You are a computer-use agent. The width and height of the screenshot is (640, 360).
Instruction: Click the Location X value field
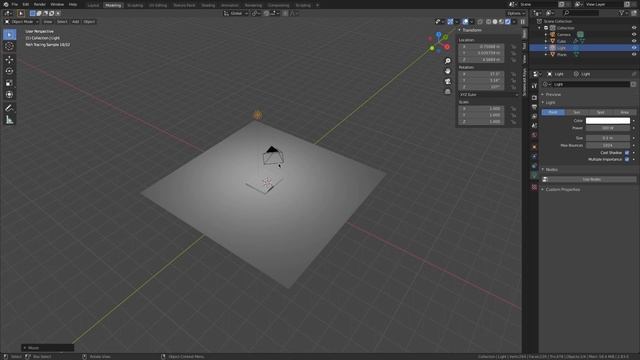[x=481, y=47]
